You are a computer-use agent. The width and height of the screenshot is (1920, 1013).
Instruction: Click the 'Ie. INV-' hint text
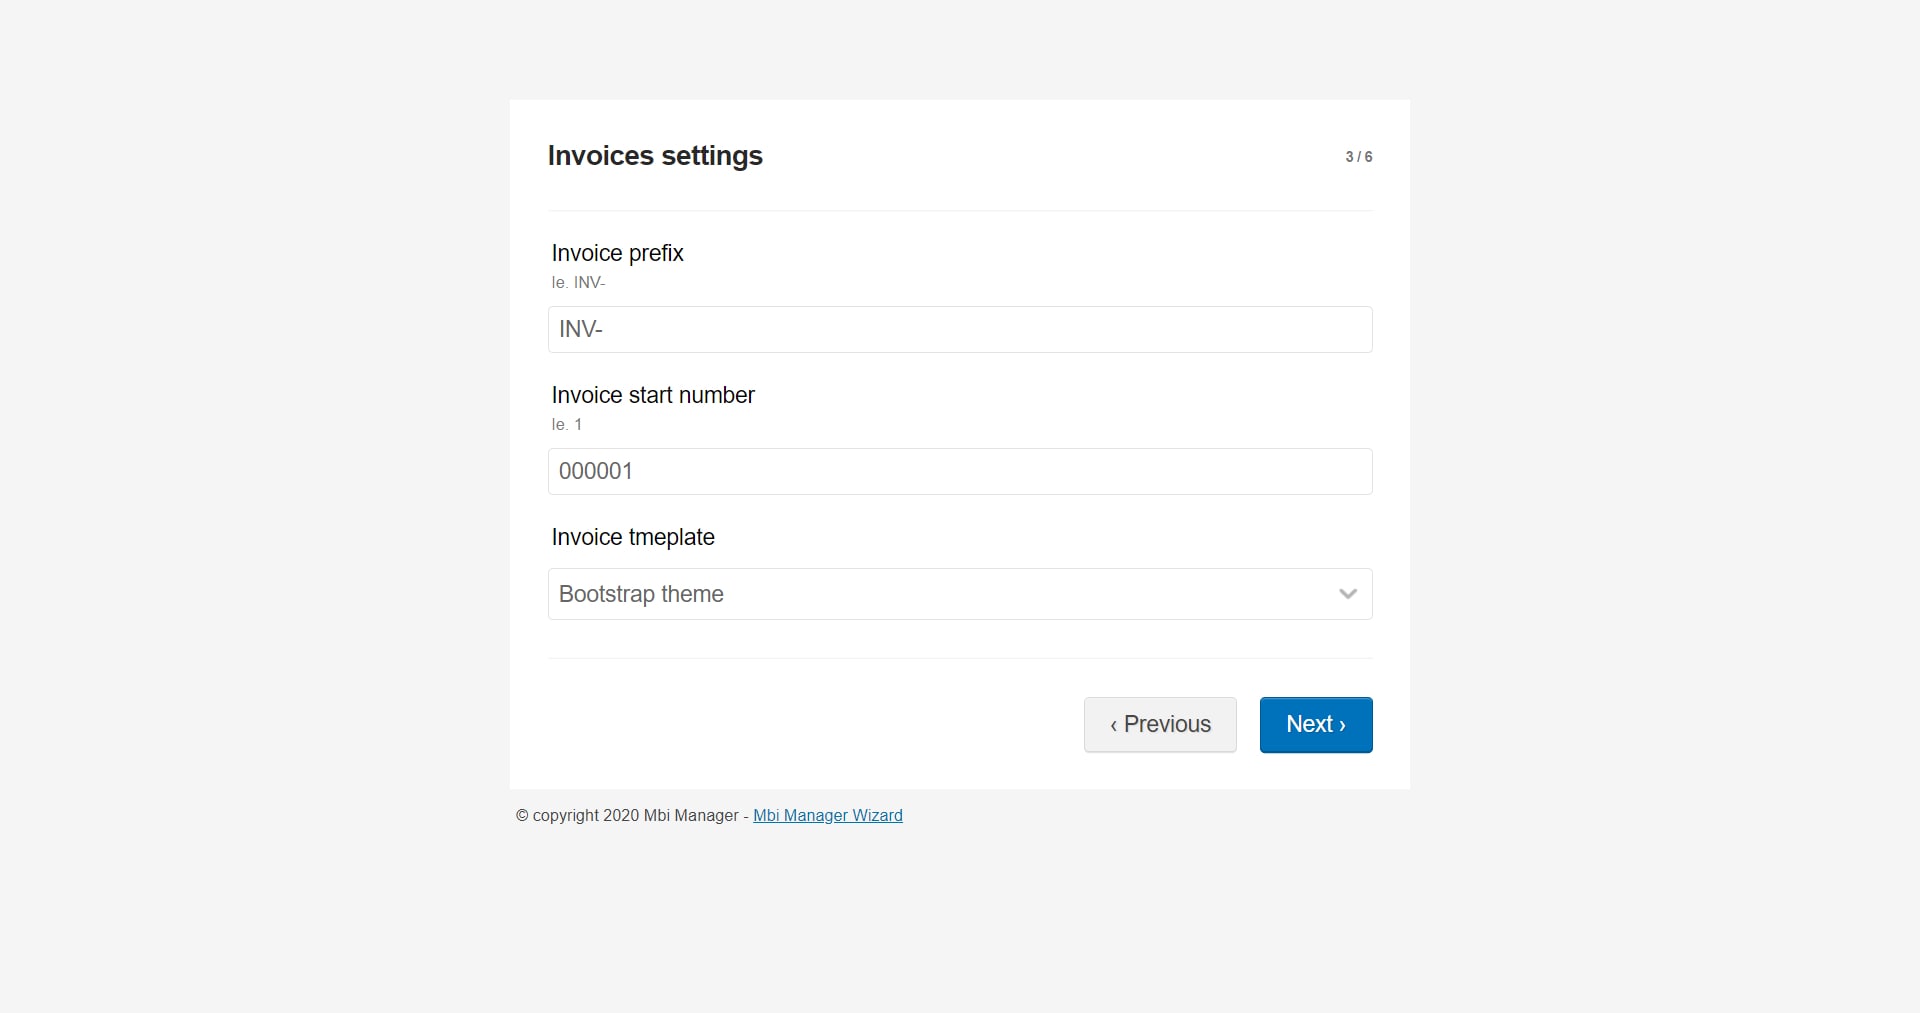[x=578, y=283]
